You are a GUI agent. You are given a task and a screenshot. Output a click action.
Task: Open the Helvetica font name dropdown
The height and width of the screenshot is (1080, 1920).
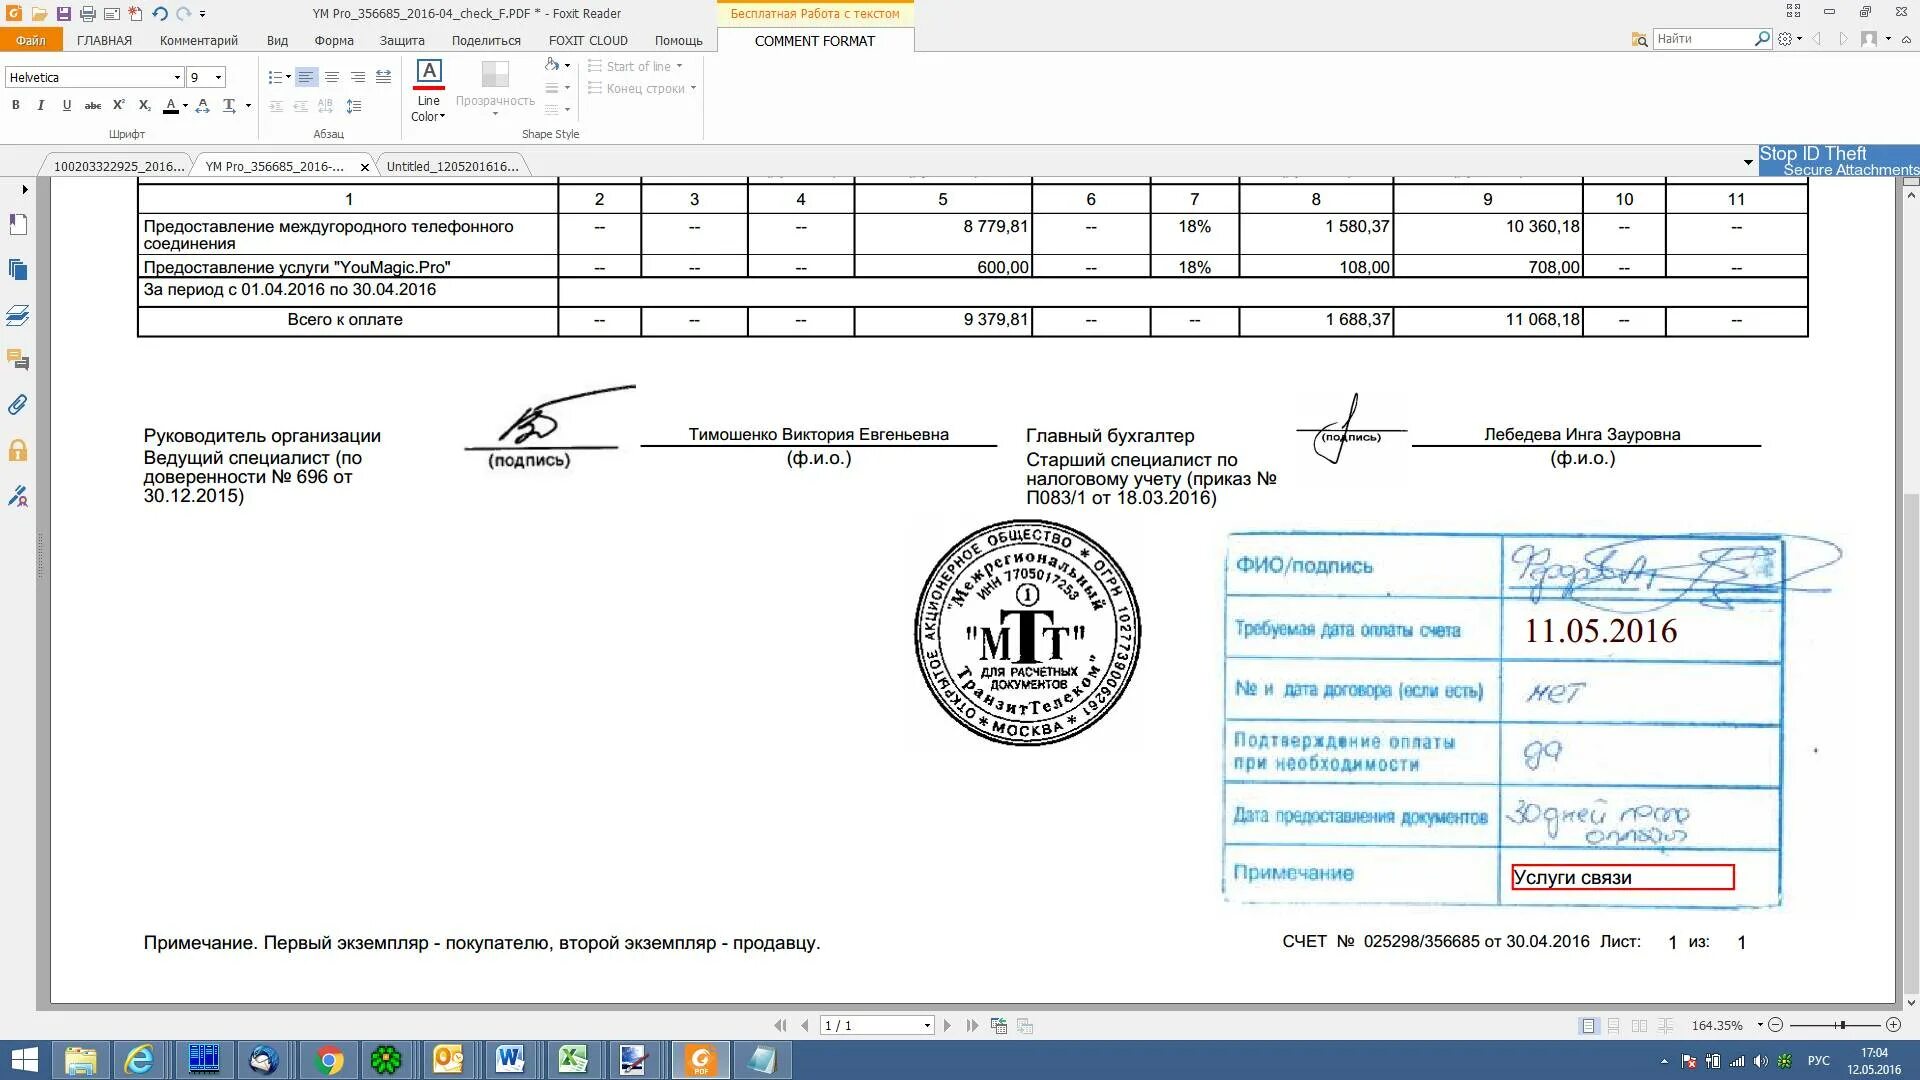(x=177, y=77)
